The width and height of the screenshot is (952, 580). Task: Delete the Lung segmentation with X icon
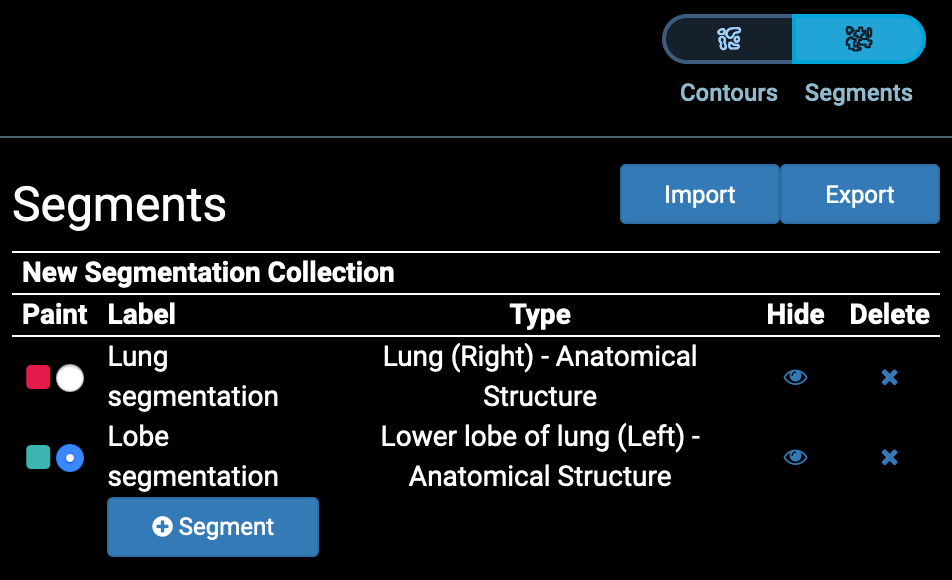click(889, 377)
